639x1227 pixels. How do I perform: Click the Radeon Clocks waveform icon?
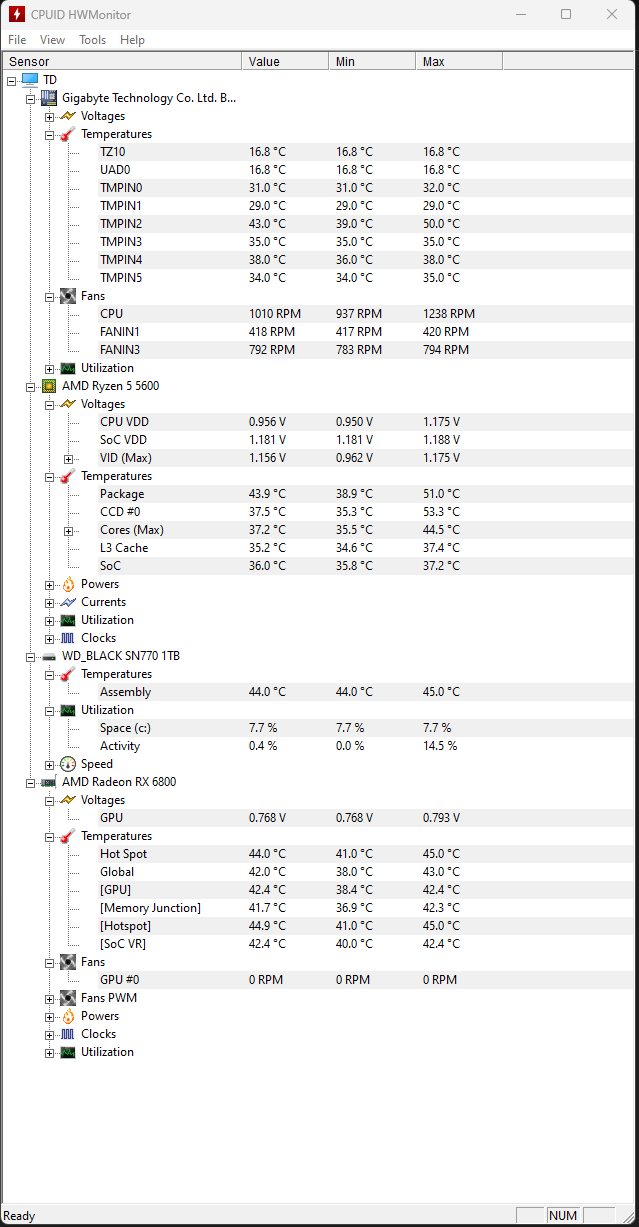point(67,1034)
